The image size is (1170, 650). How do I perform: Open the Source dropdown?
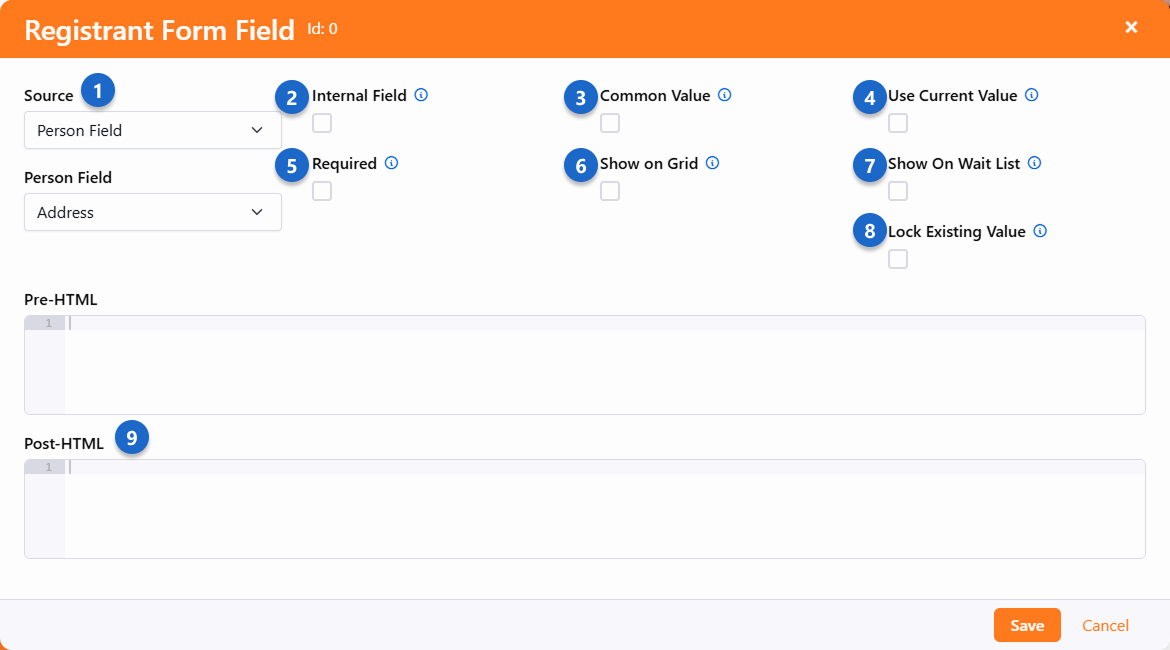(152, 130)
